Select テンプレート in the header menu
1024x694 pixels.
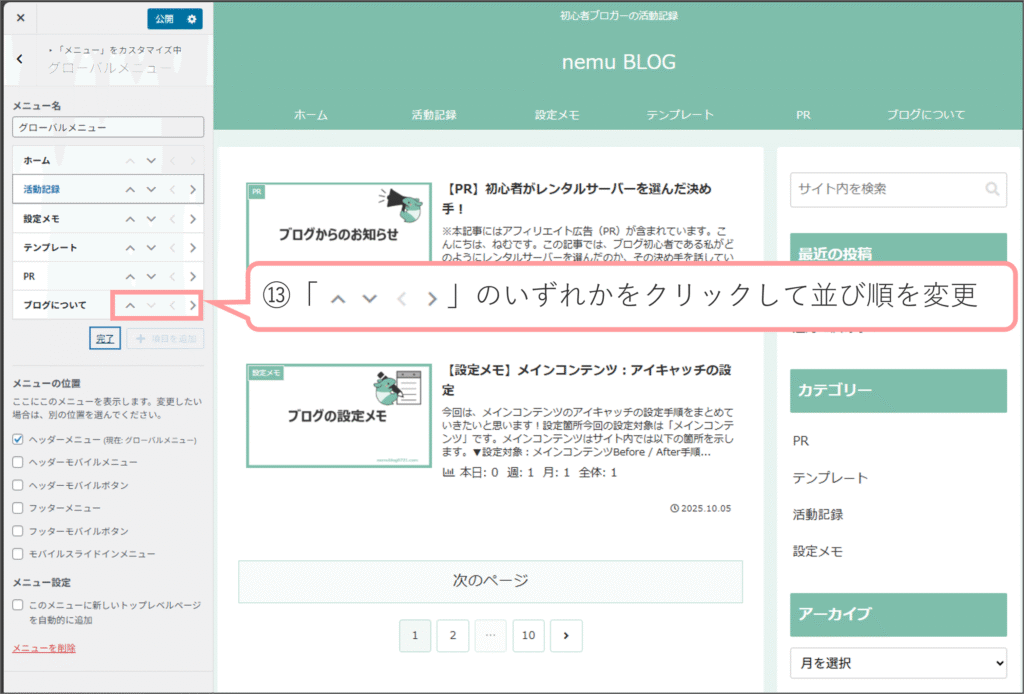coord(680,115)
